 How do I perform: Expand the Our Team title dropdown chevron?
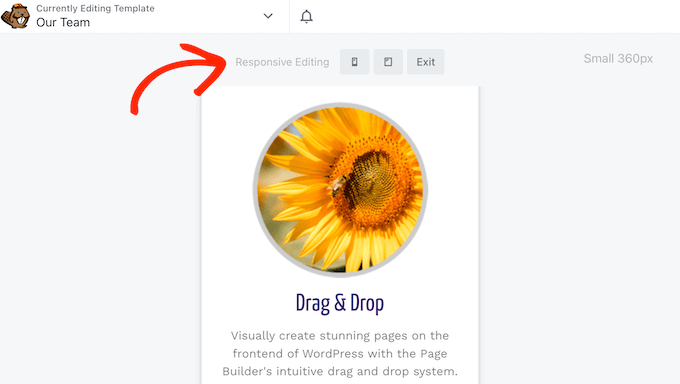(x=268, y=16)
